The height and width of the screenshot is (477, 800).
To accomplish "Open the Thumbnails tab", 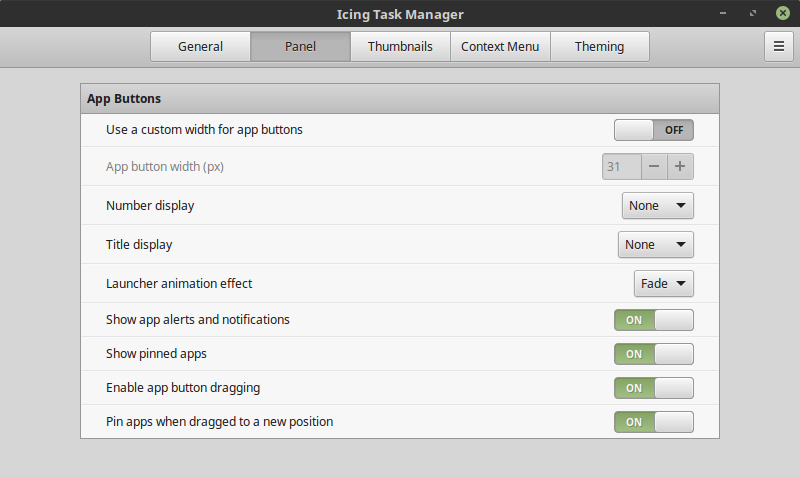I will 400,47.
